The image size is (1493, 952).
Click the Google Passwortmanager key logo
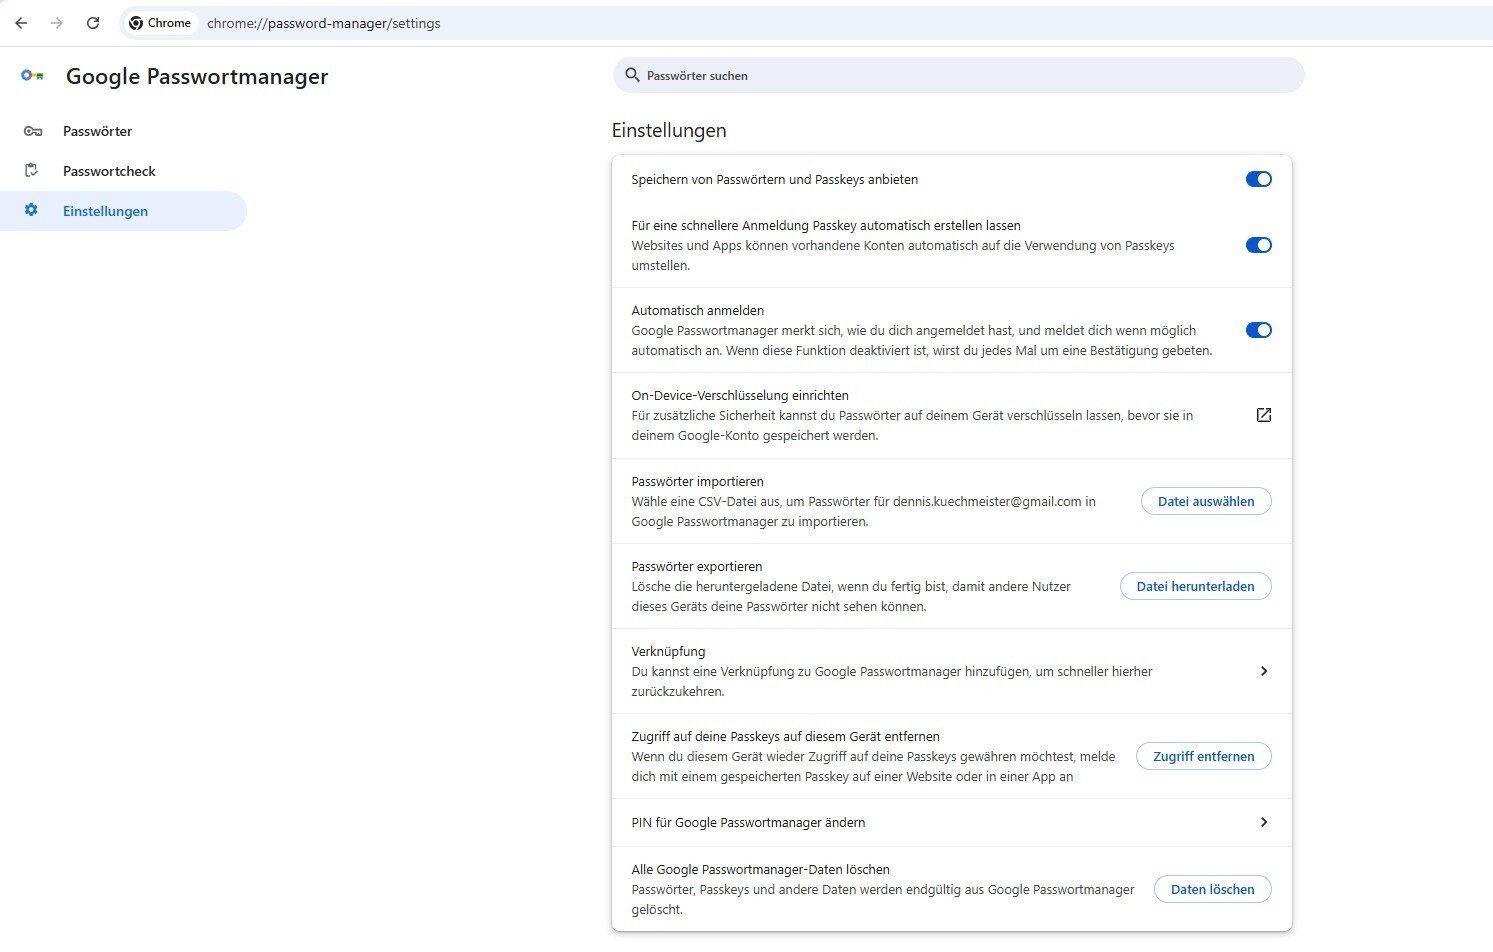click(x=32, y=76)
